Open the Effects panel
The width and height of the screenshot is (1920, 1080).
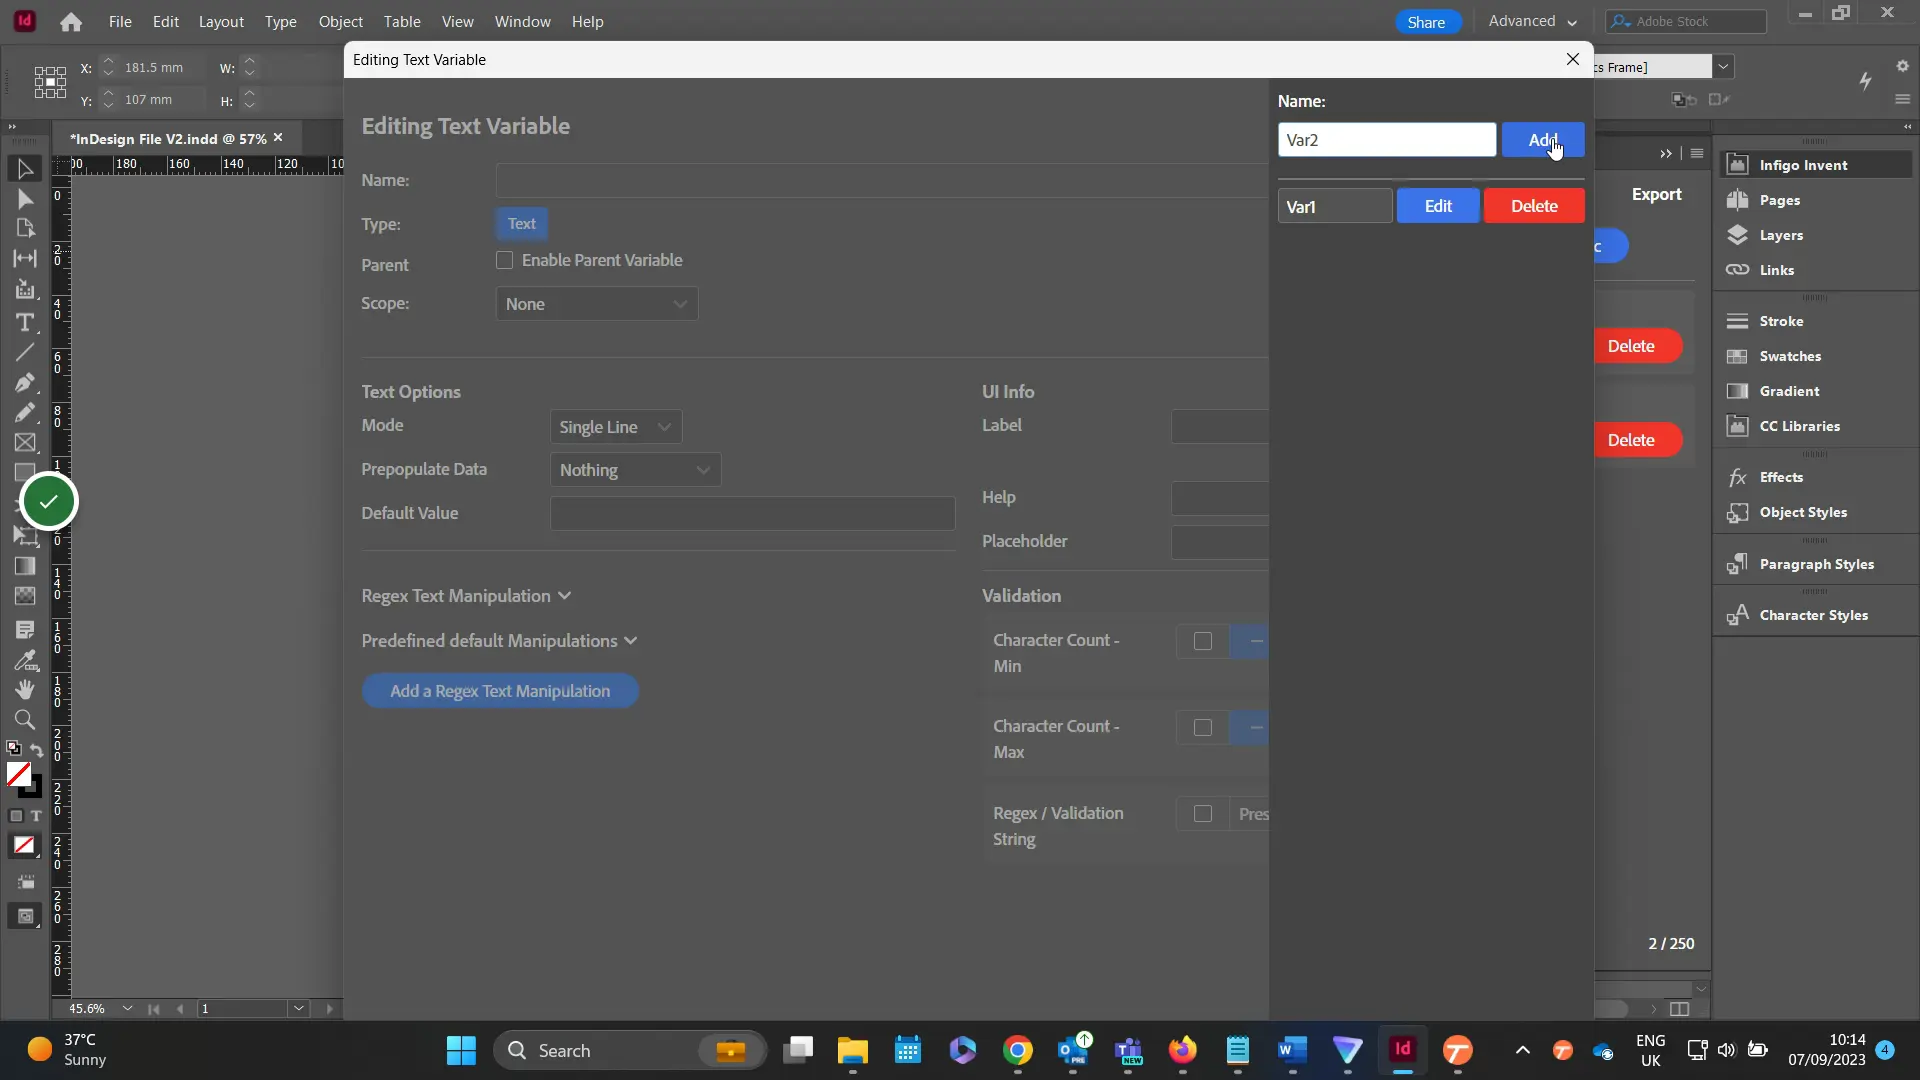1781,477
